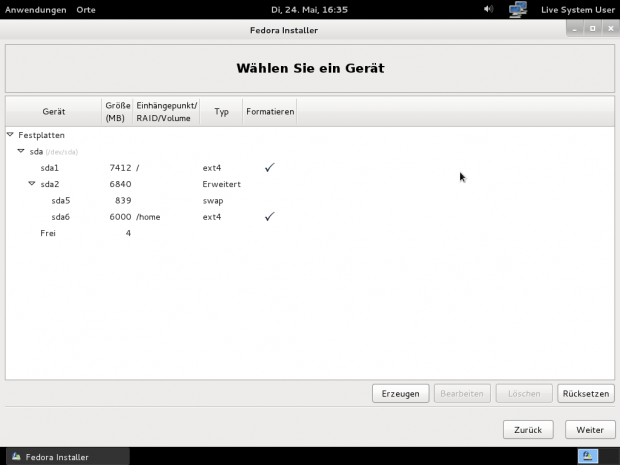
Task: Click the date and time clock
Action: 309,9
